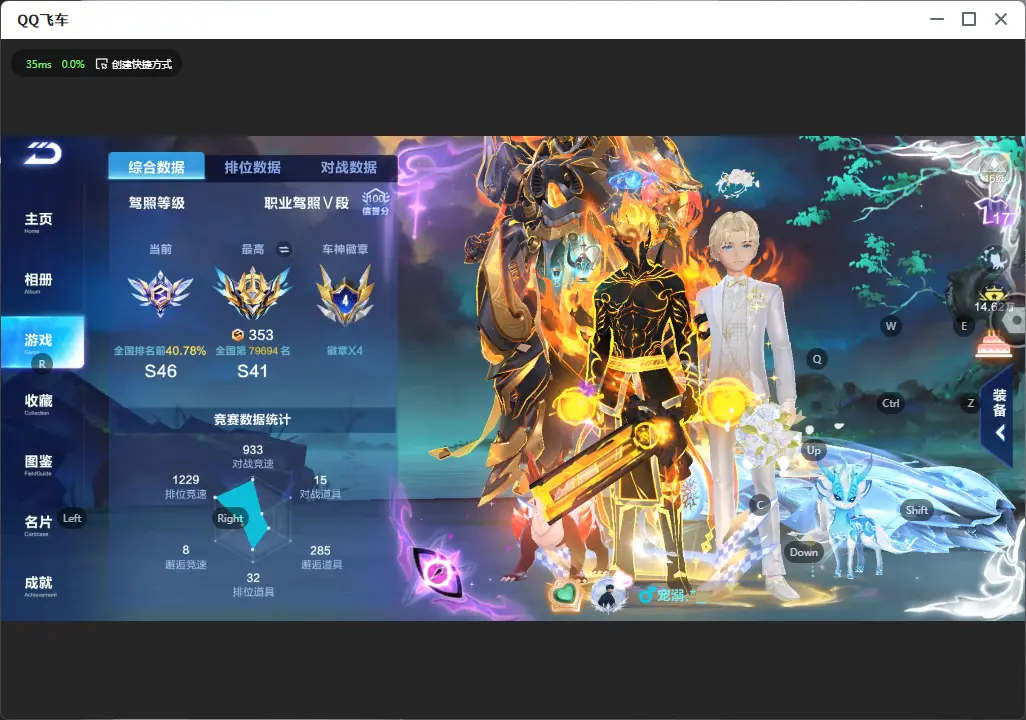The width and height of the screenshot is (1026, 720).
Task: Click the 0.0% packet loss indicator
Action: click(x=73, y=64)
